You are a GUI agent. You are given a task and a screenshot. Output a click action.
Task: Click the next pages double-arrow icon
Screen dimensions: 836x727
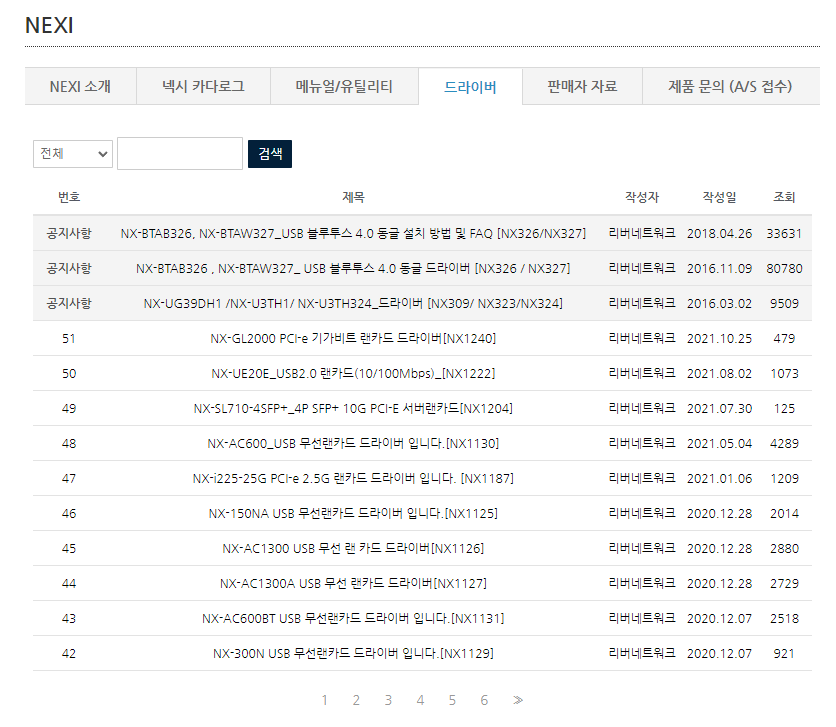pyautogui.click(x=518, y=700)
